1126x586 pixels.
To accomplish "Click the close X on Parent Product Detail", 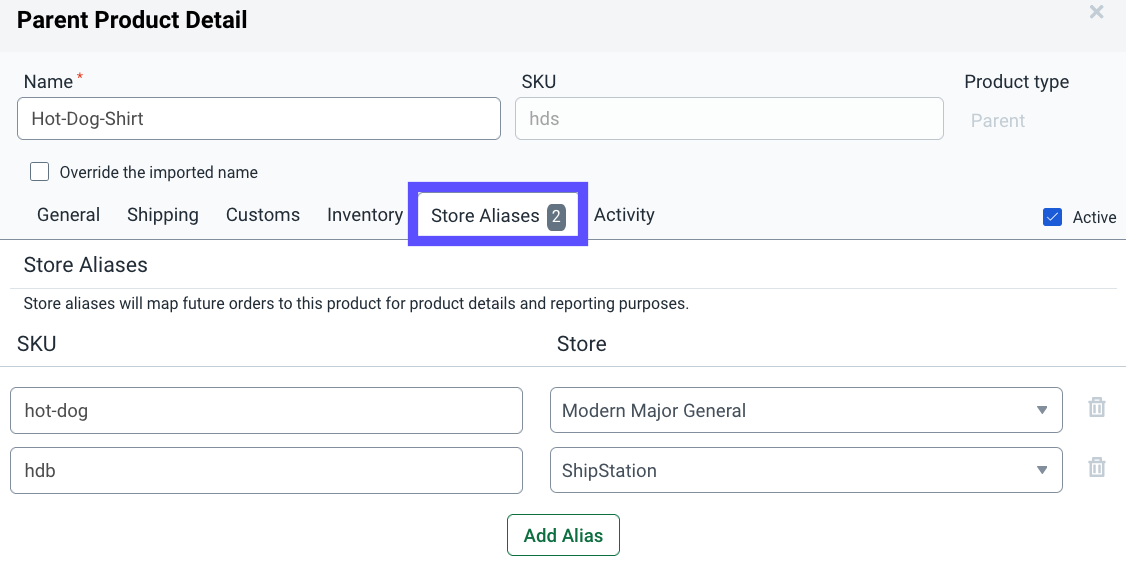I will pos(1096,13).
